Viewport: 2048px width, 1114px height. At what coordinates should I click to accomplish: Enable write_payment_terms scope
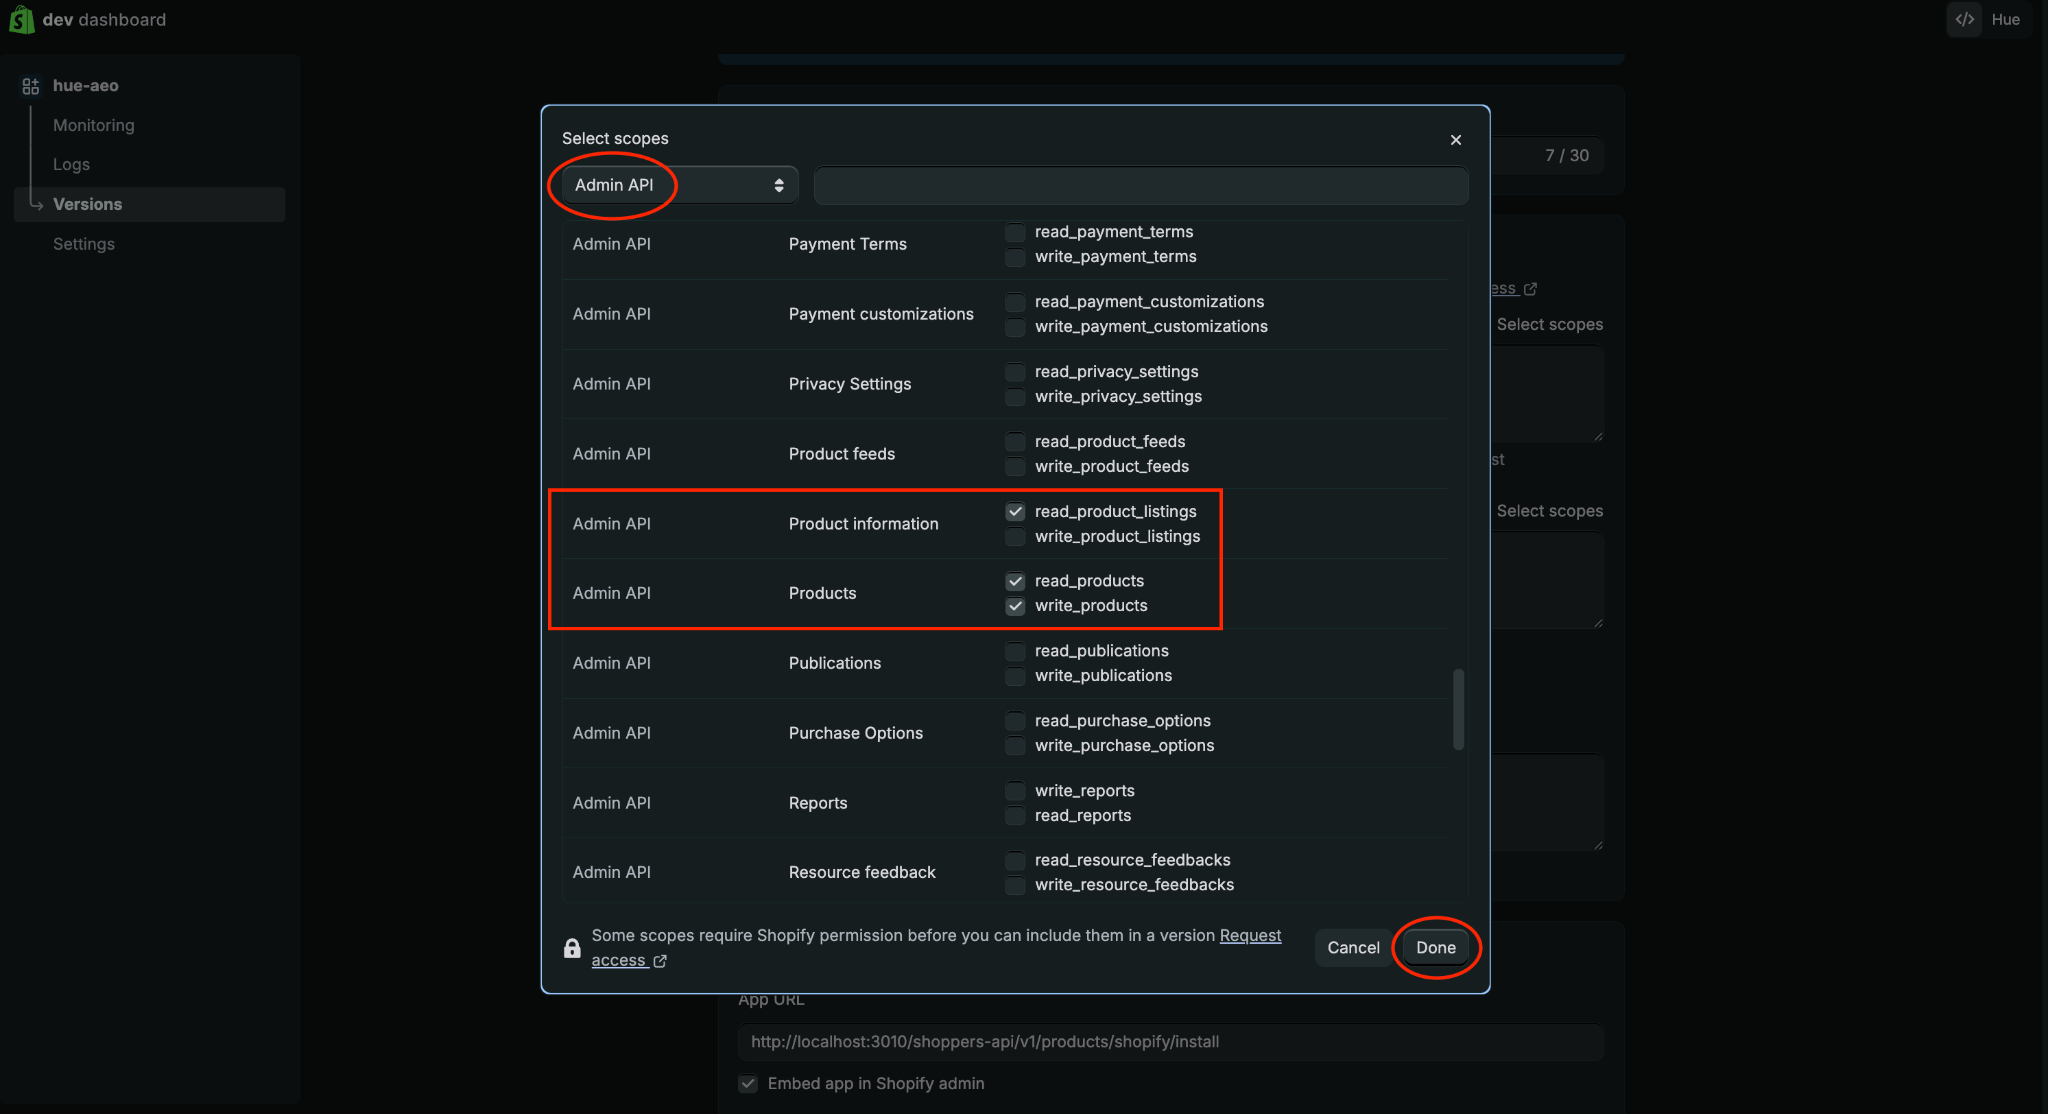click(x=1015, y=257)
